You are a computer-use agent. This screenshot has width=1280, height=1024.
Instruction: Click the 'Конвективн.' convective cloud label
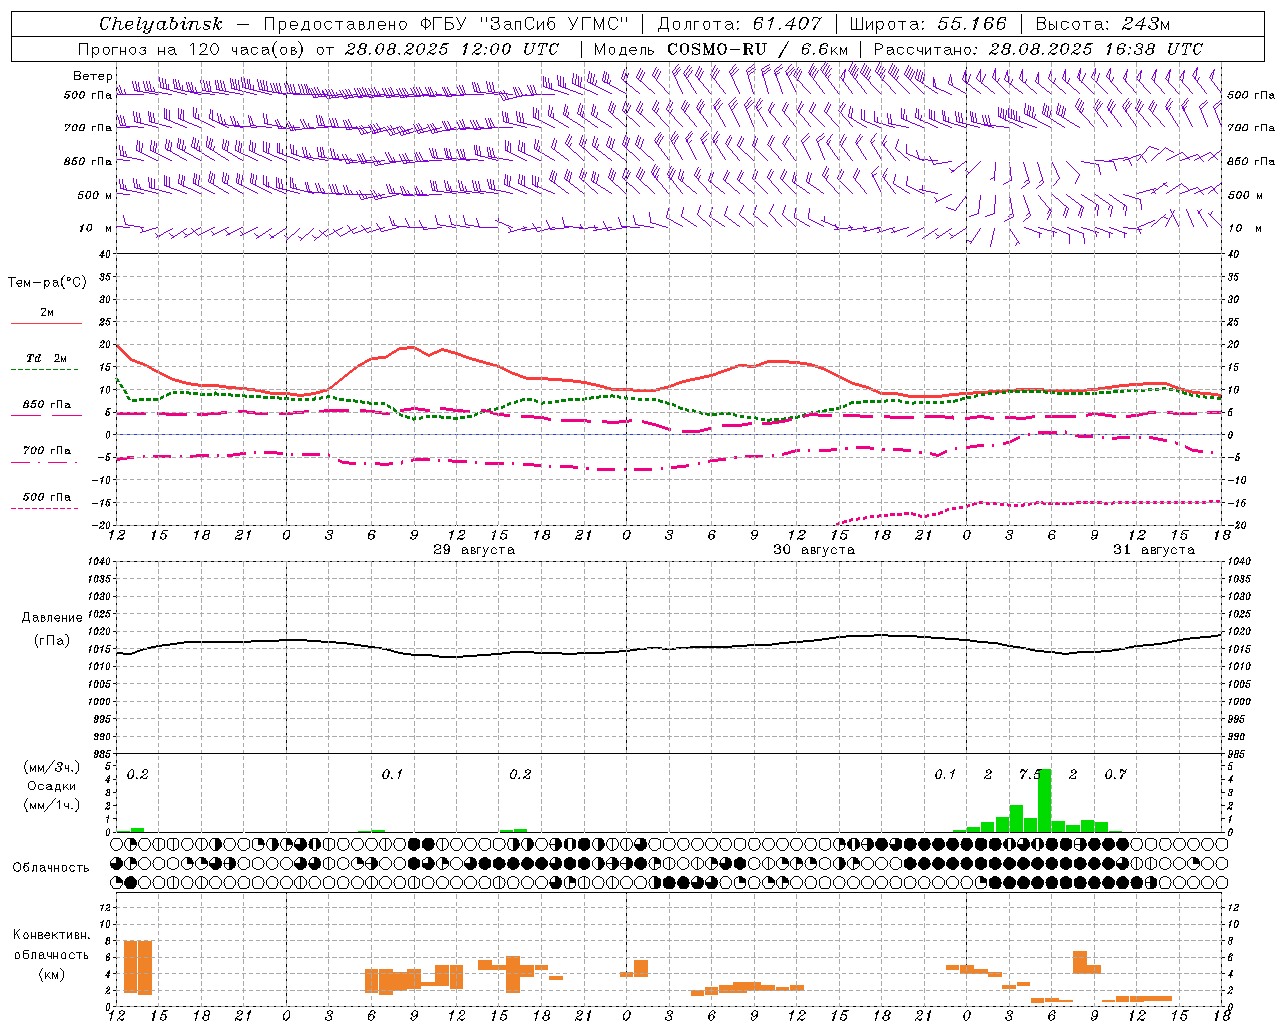52,935
